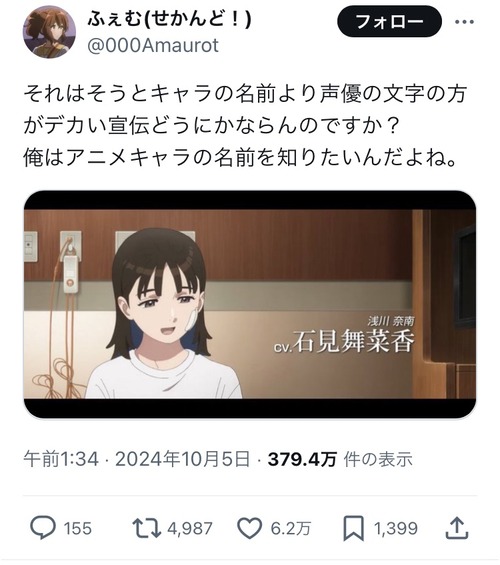Click the 1,399 bookmarks count
500x565 pixels.
pyautogui.click(x=396, y=529)
